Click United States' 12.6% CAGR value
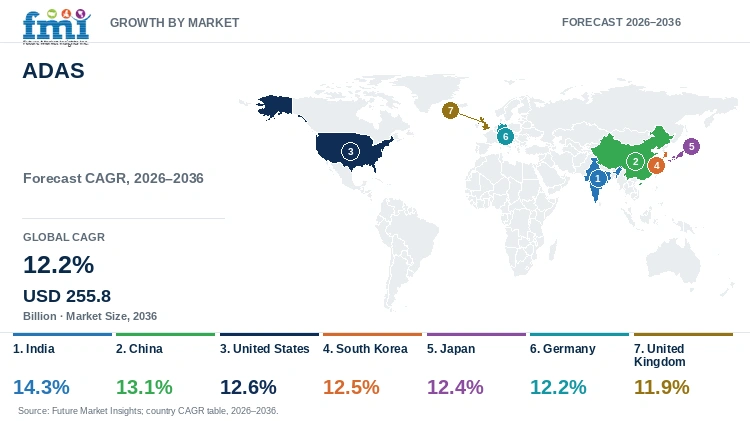 click(x=248, y=387)
